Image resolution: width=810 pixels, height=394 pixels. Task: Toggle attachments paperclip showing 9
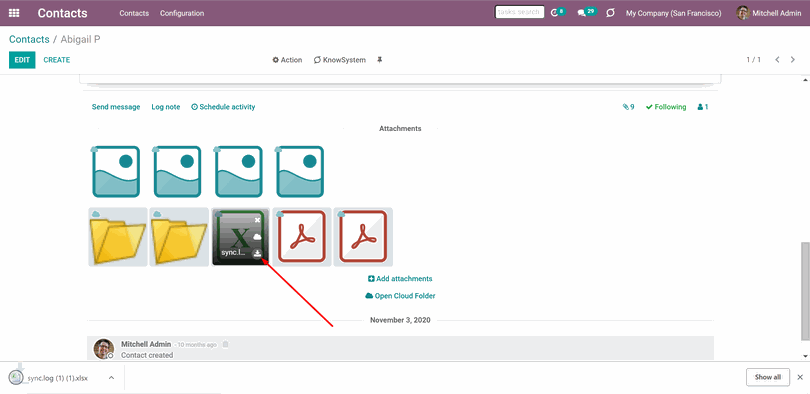(629, 107)
